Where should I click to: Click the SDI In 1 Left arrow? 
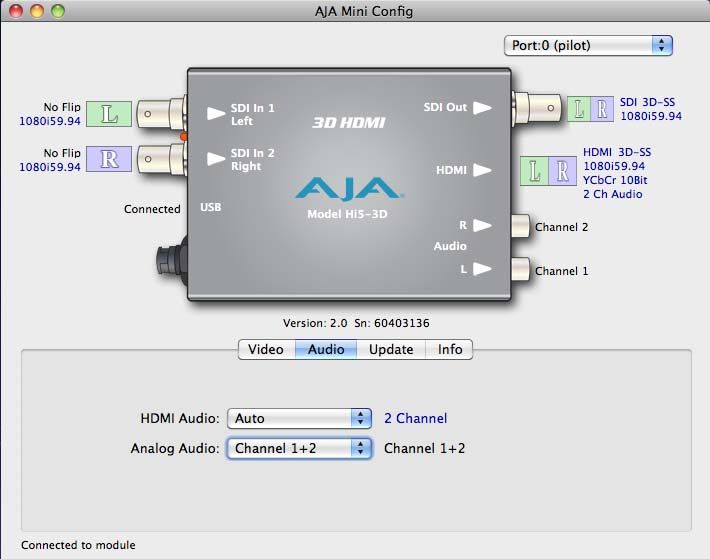coord(216,114)
